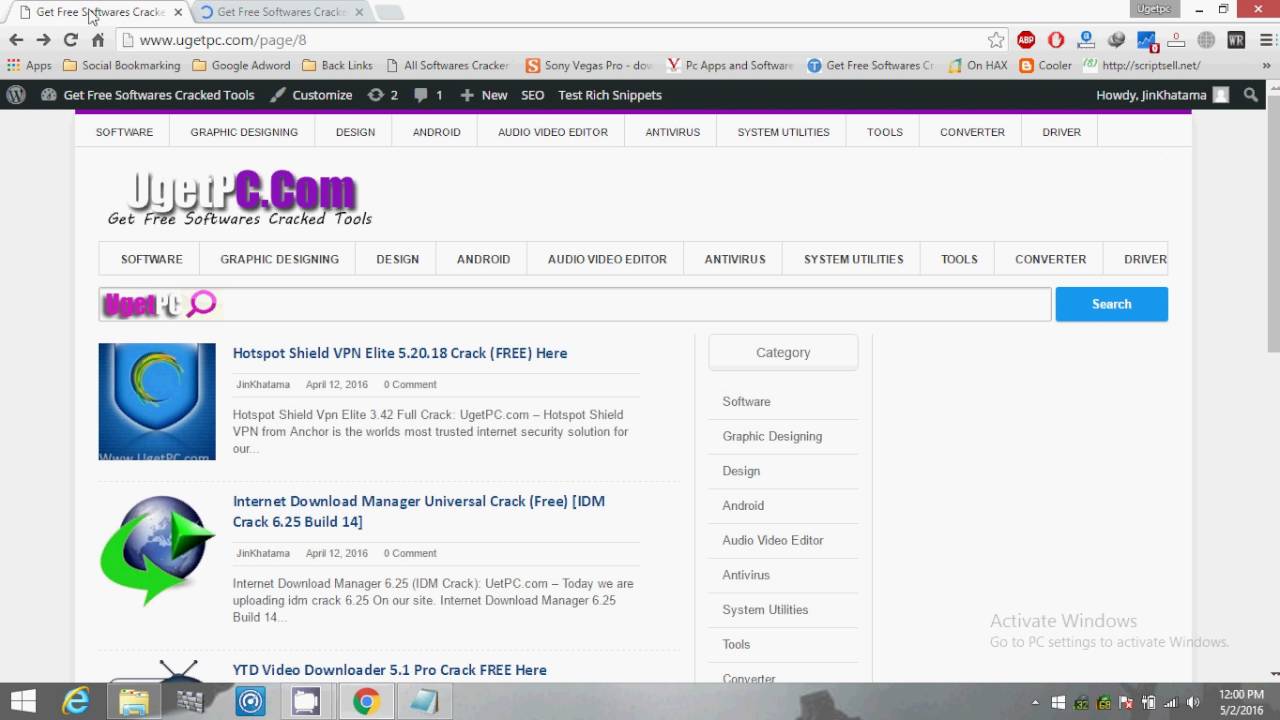Open the Cooler Blogger bookmark
Image resolution: width=1280 pixels, height=720 pixels.
[x=1045, y=65]
